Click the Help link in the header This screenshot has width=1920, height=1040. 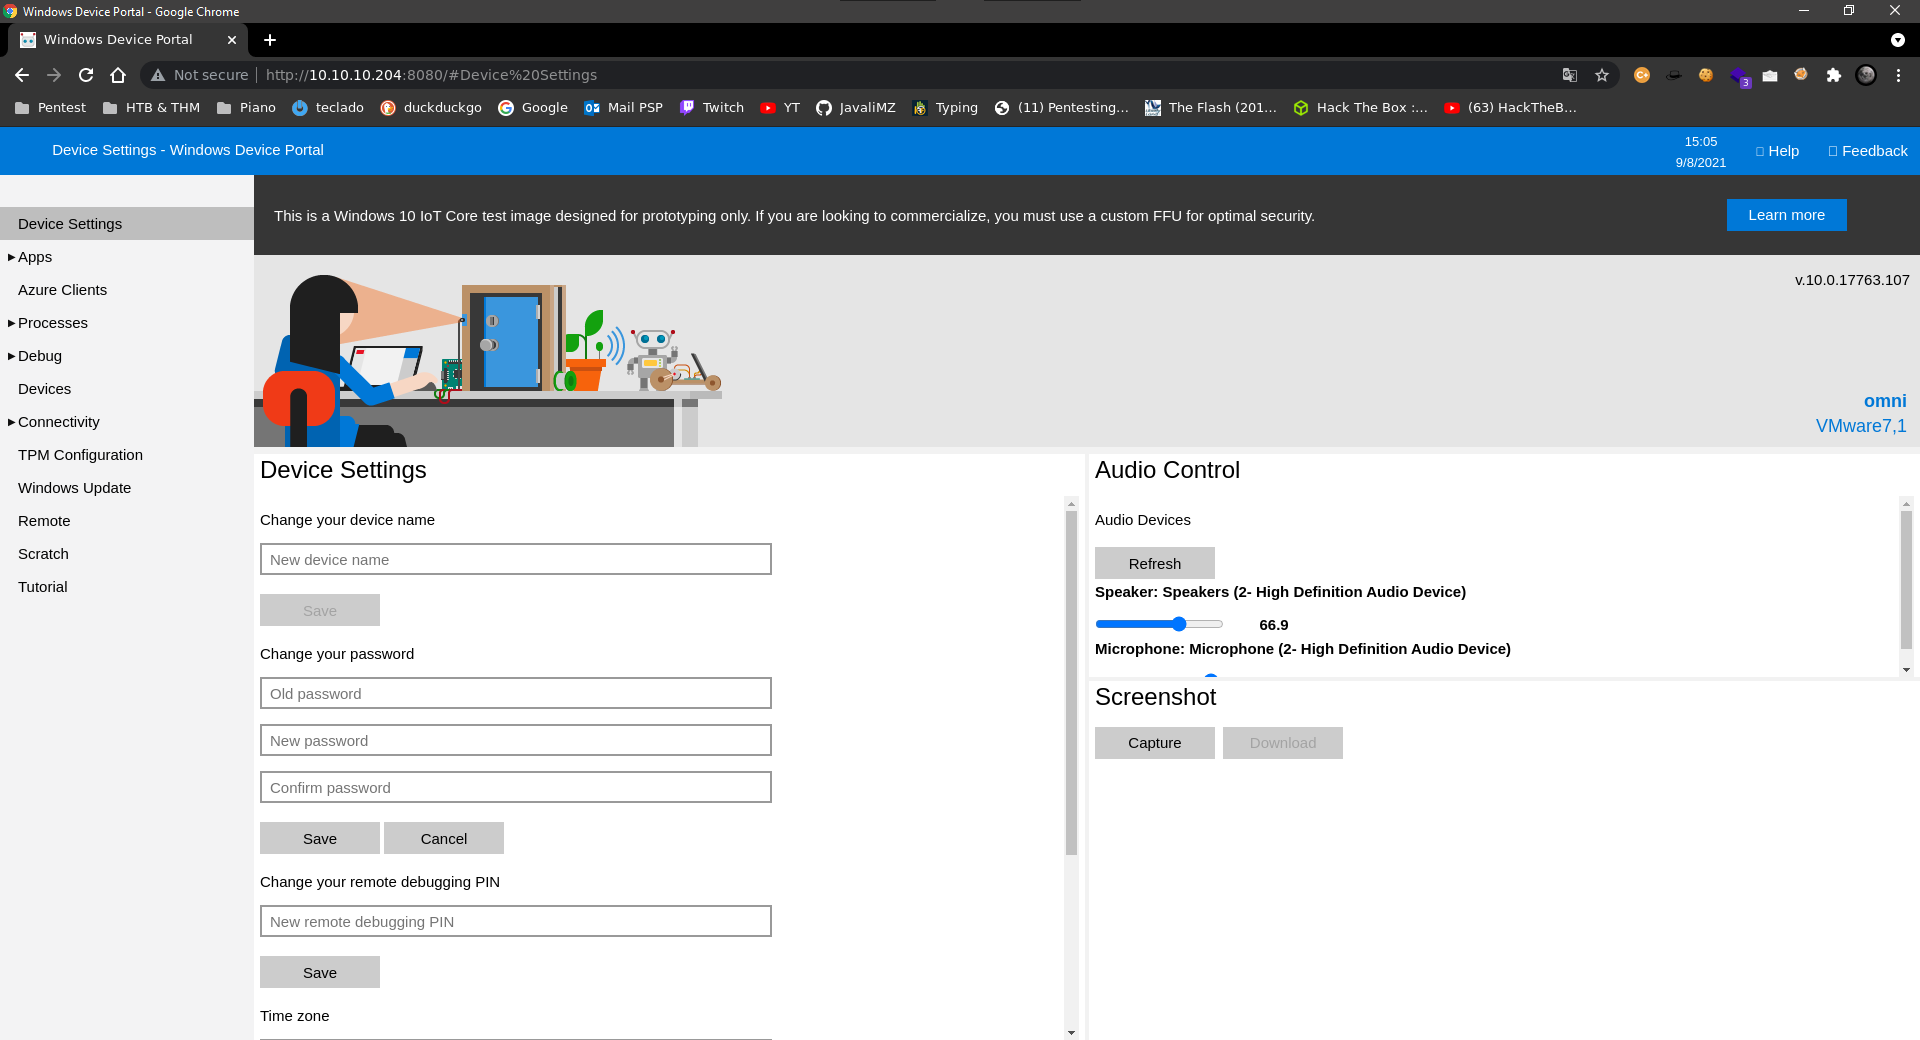1778,151
